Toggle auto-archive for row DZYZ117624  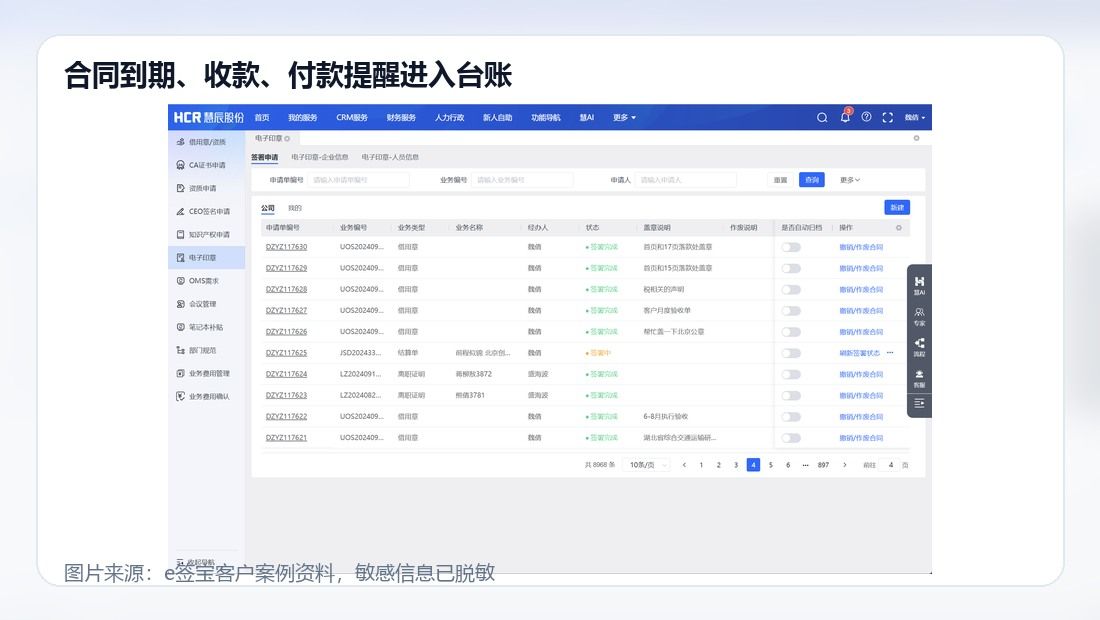click(x=791, y=375)
